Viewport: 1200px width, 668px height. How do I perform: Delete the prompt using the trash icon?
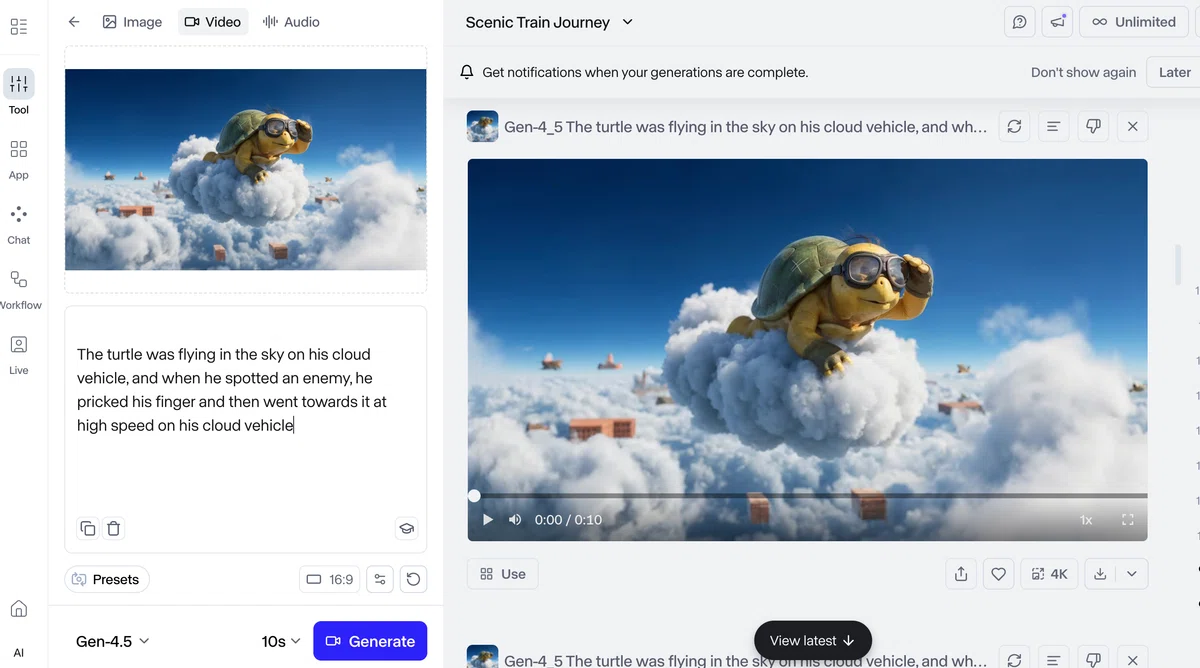click(114, 528)
